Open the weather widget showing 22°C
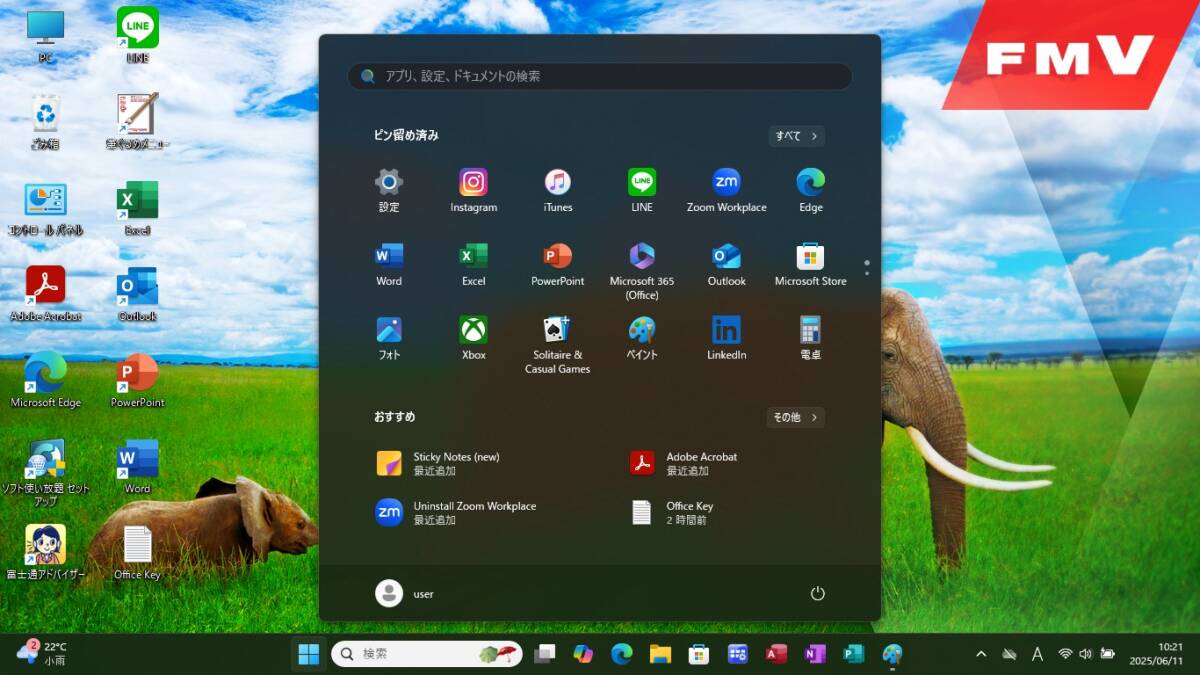The width and height of the screenshot is (1200, 675). [42, 653]
